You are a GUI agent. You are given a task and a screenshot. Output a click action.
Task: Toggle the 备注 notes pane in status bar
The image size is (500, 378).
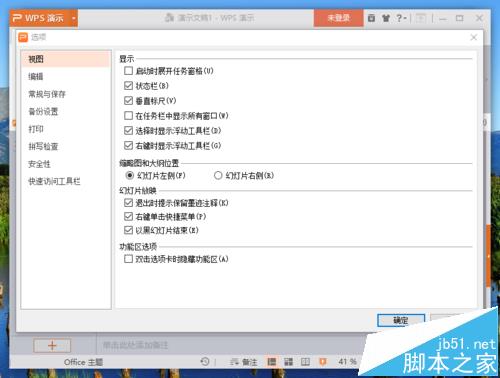244,362
